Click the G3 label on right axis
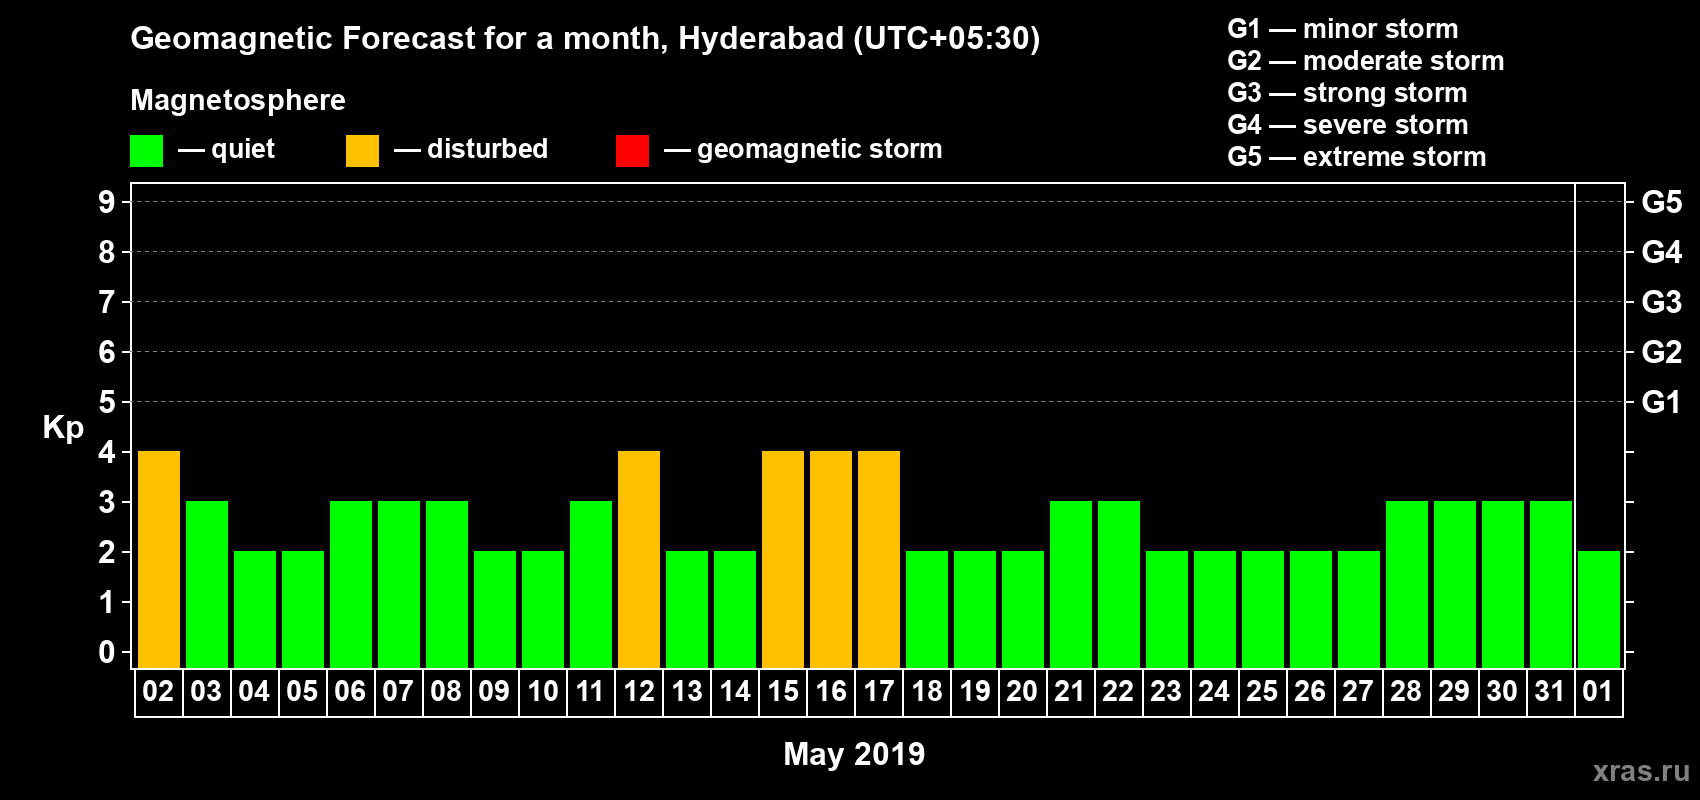The width and height of the screenshot is (1700, 800). click(x=1662, y=302)
